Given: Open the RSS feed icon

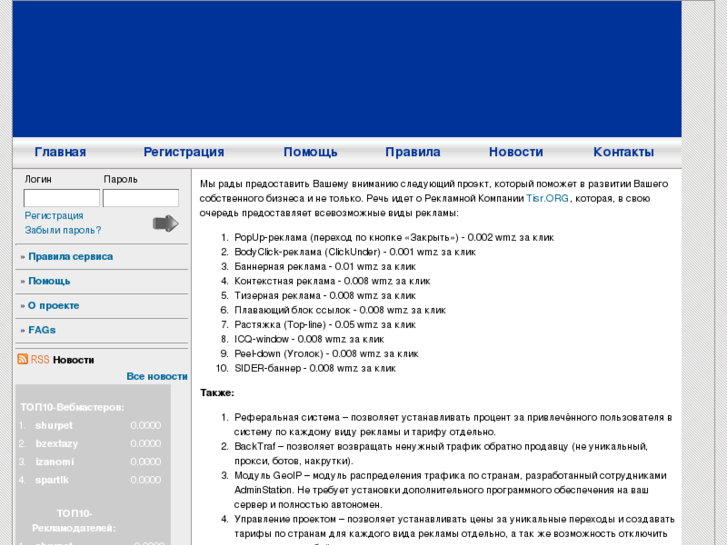Looking at the screenshot, I should tap(22, 359).
